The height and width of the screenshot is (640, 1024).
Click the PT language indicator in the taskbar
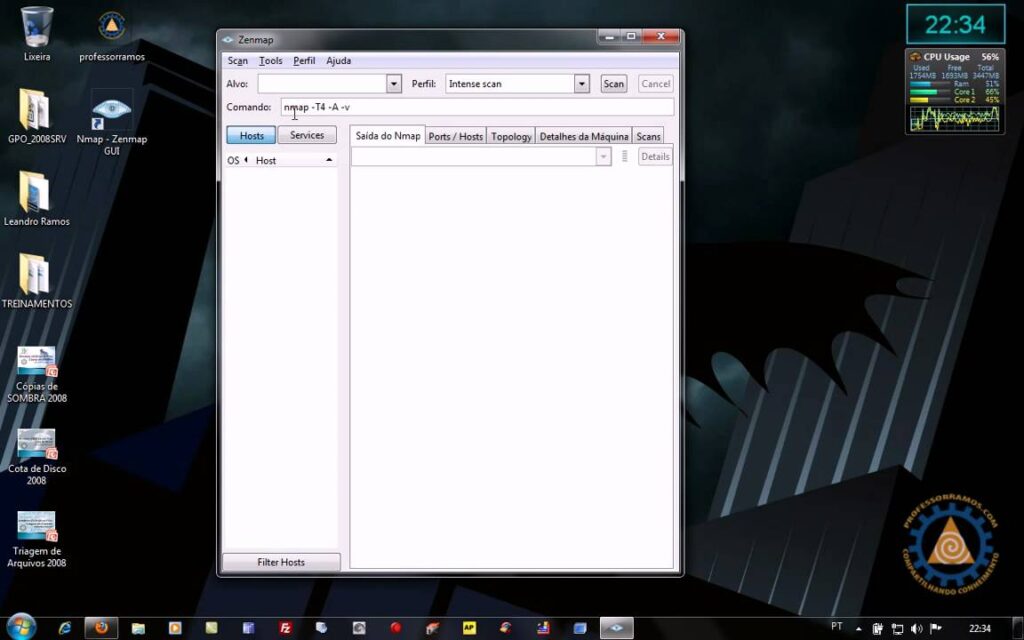[x=837, y=627]
